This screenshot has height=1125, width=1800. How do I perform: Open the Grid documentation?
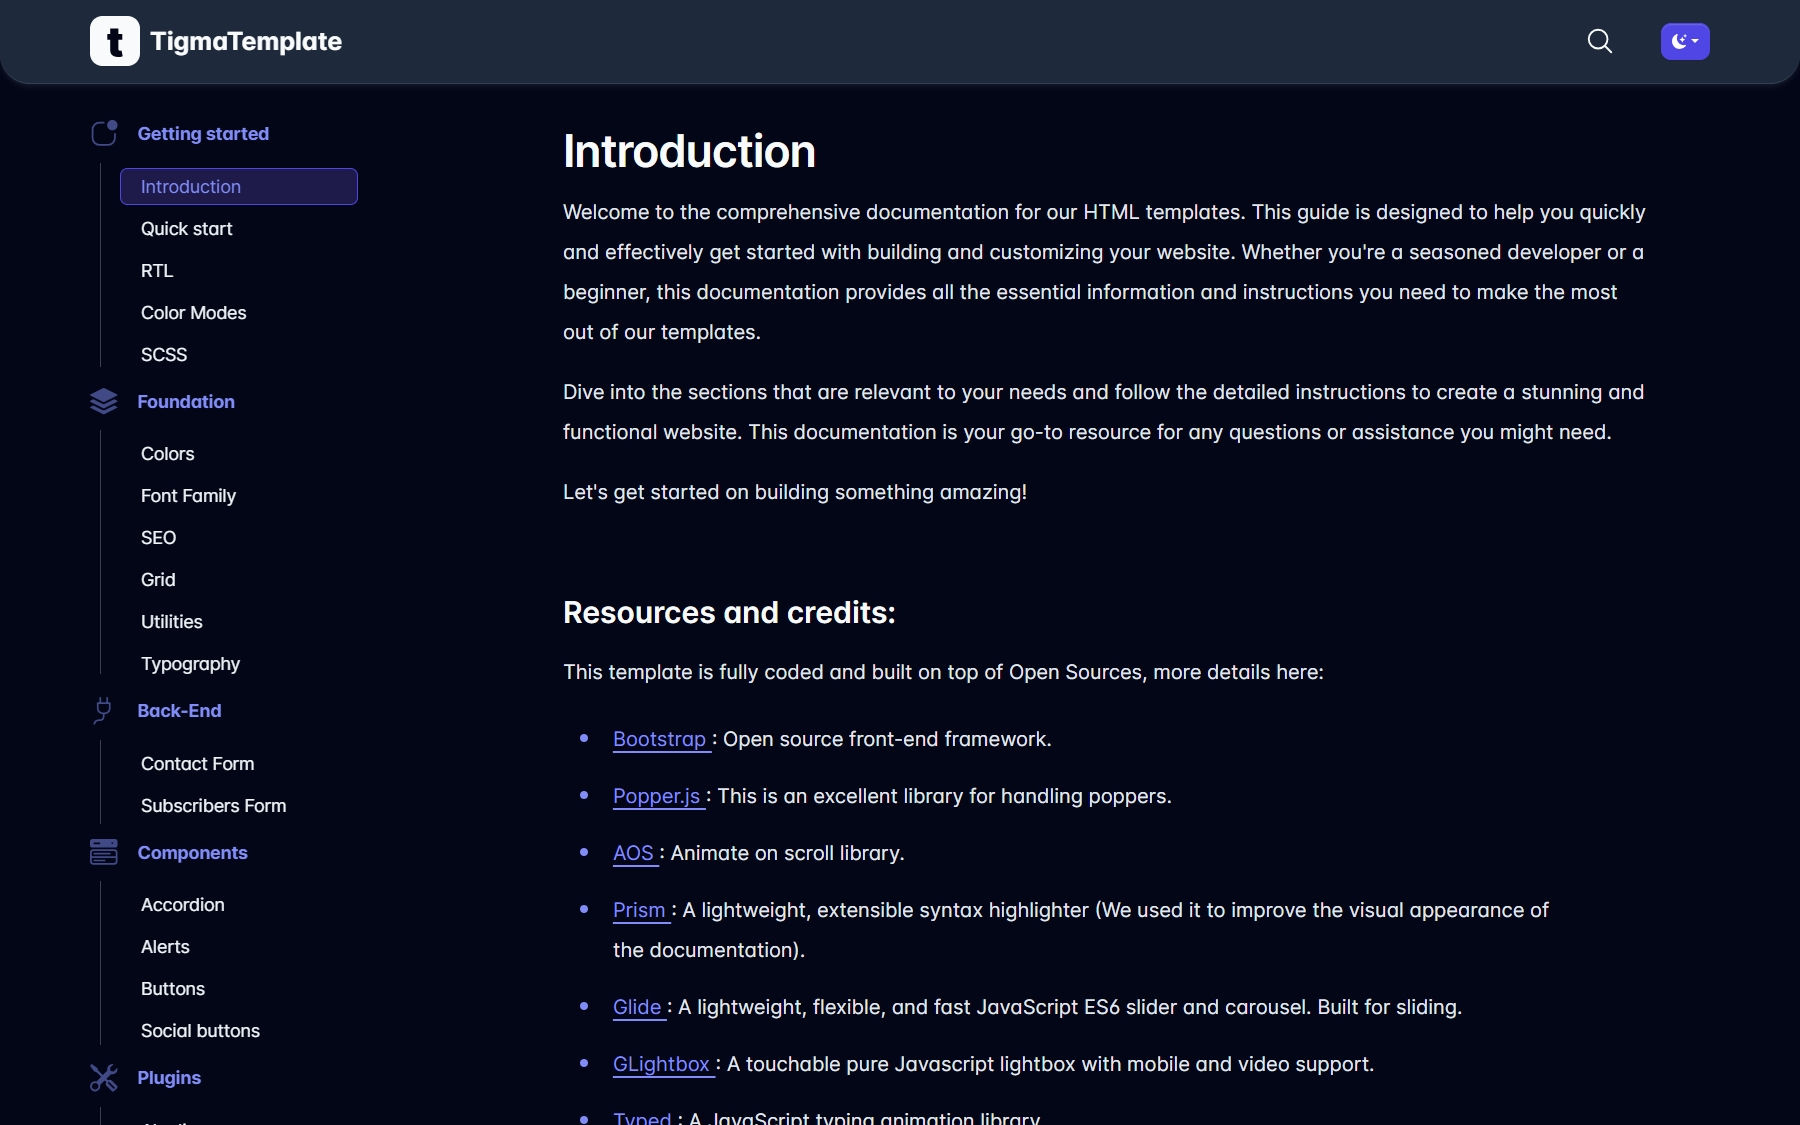[158, 579]
